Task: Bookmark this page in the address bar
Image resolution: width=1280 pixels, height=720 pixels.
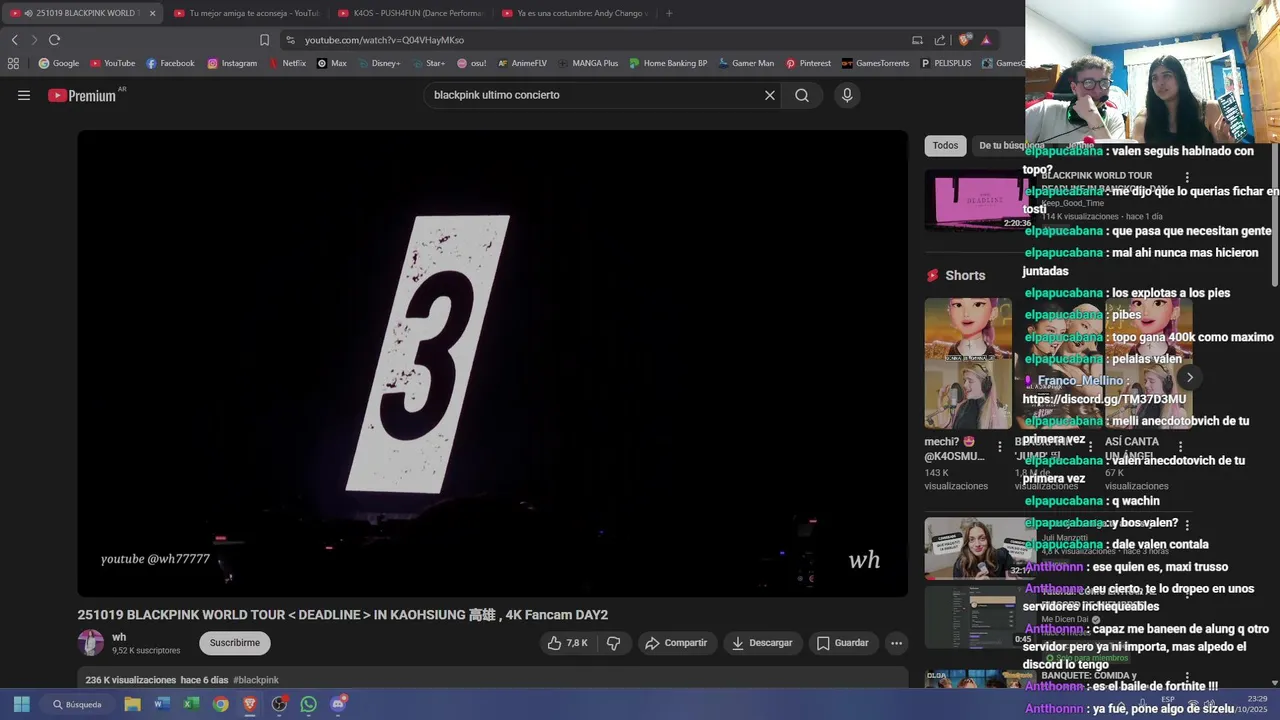Action: tap(264, 40)
